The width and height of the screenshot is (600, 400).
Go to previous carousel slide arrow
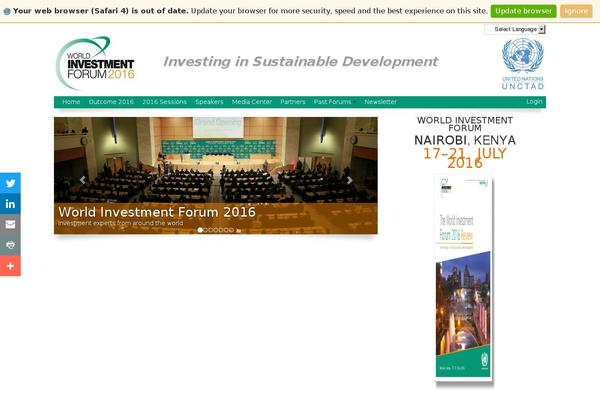tap(83, 180)
